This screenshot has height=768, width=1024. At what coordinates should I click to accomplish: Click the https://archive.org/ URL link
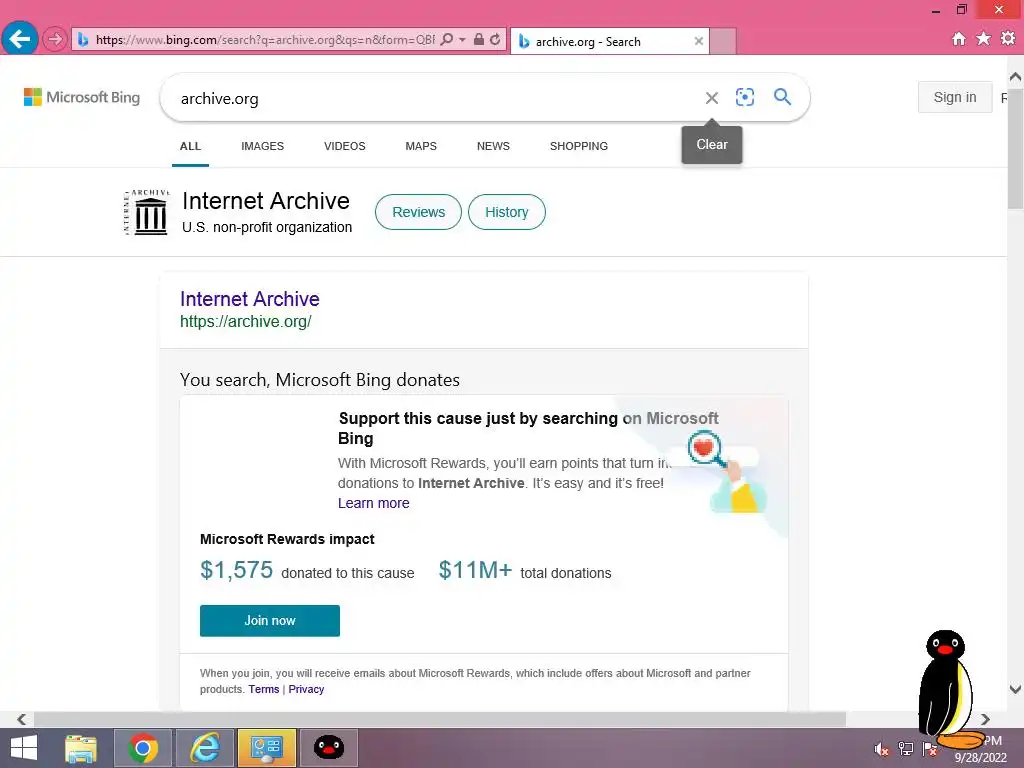246,322
